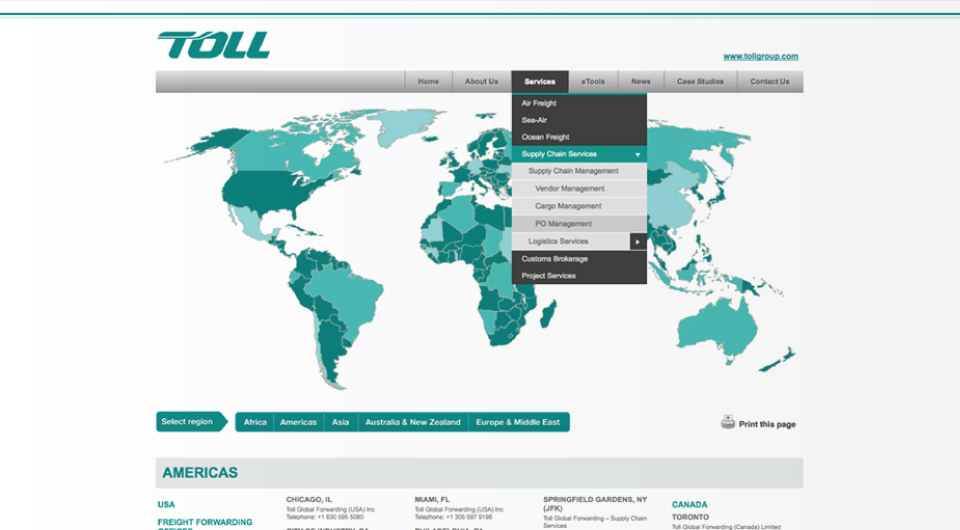Viewport: 960px width, 530px height.
Task: Go to the News section
Action: click(x=640, y=81)
